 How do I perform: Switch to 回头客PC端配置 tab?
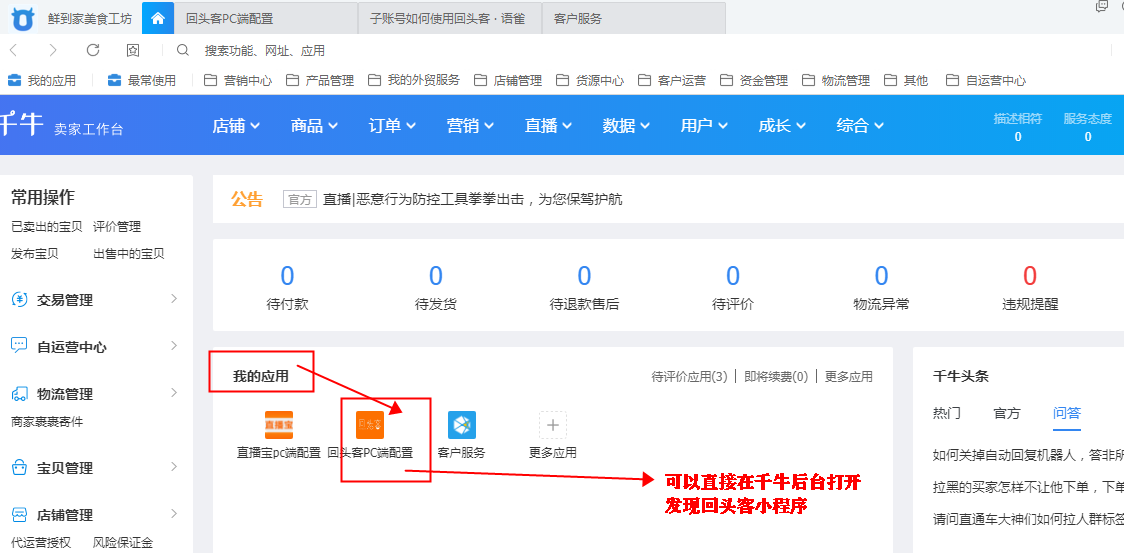266,19
